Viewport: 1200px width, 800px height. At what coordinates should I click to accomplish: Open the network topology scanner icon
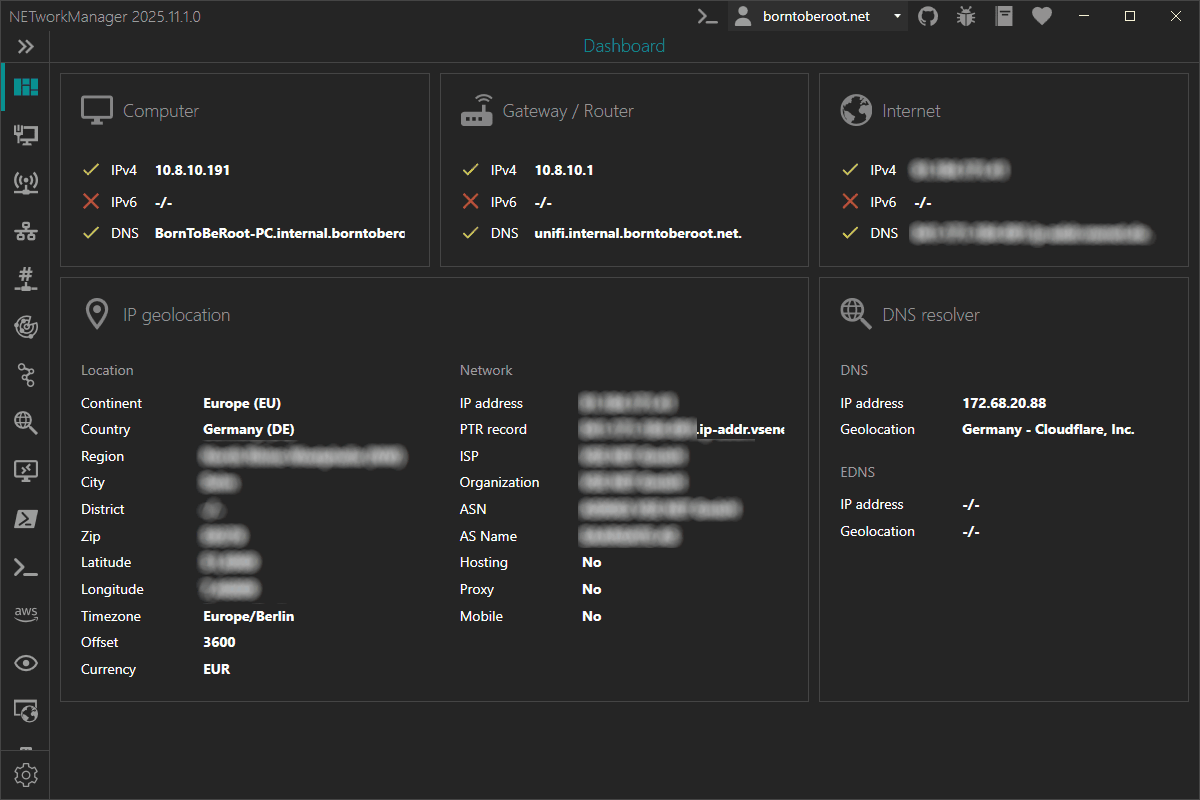pos(25,230)
